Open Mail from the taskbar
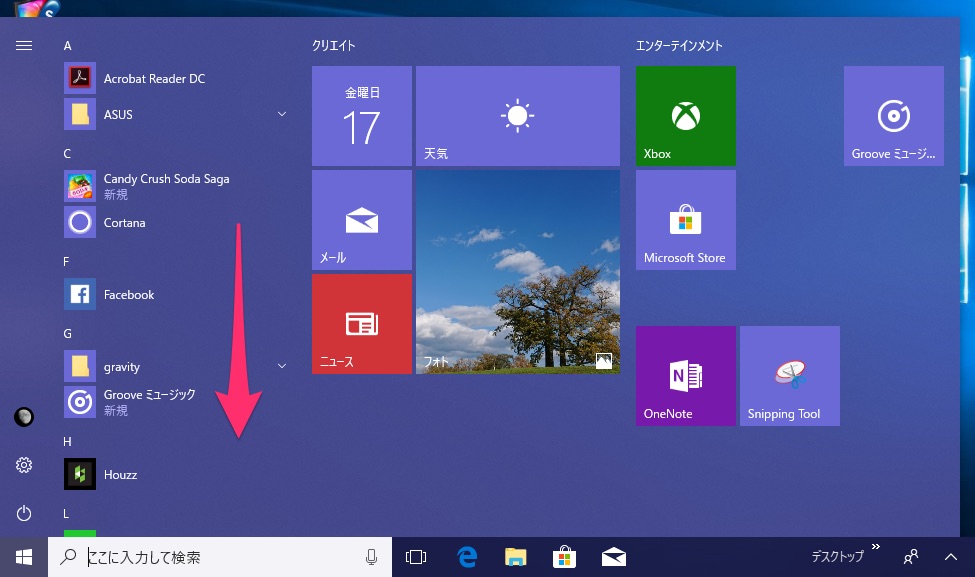Screen dimensions: 975x577 point(614,557)
